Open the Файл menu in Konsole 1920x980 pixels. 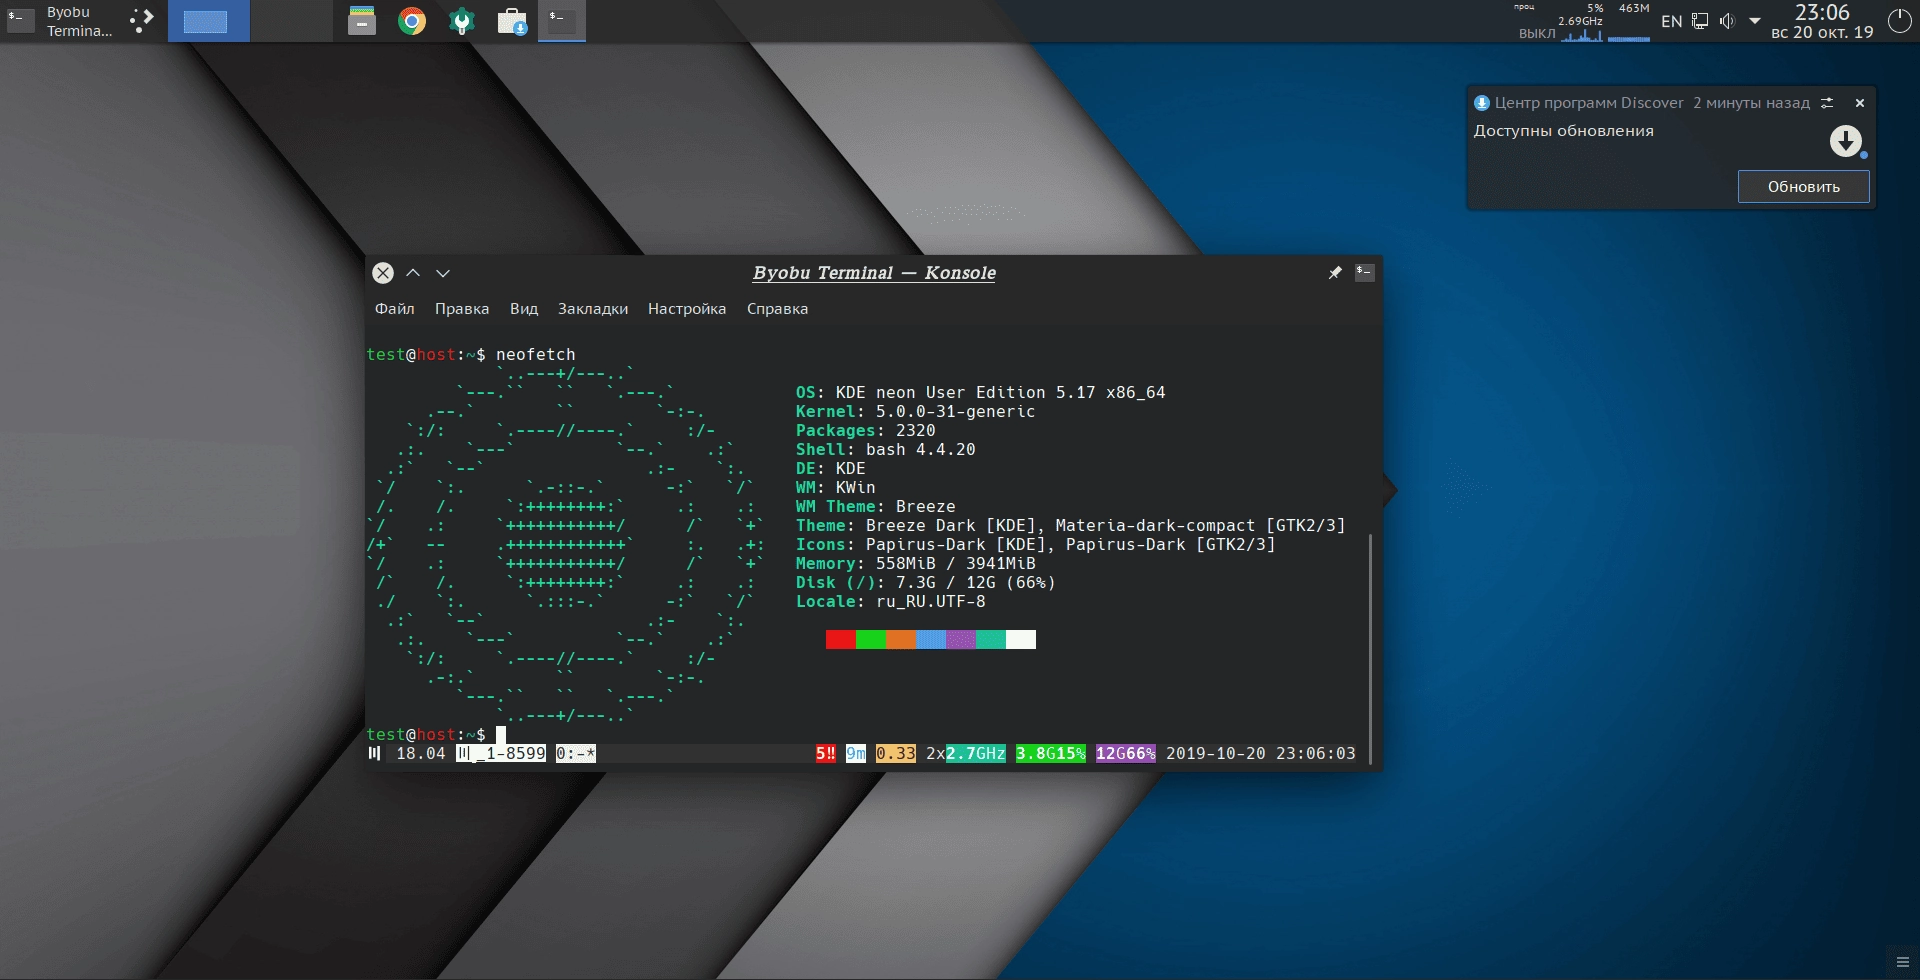click(x=394, y=309)
